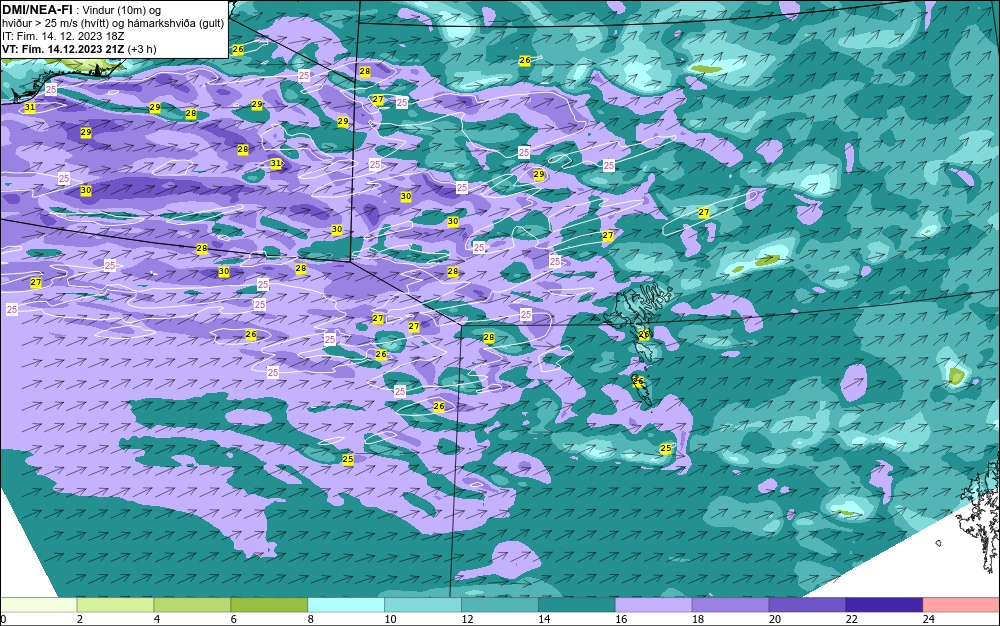
Task: Click the "20" tick label on color scale
Action: (775, 619)
